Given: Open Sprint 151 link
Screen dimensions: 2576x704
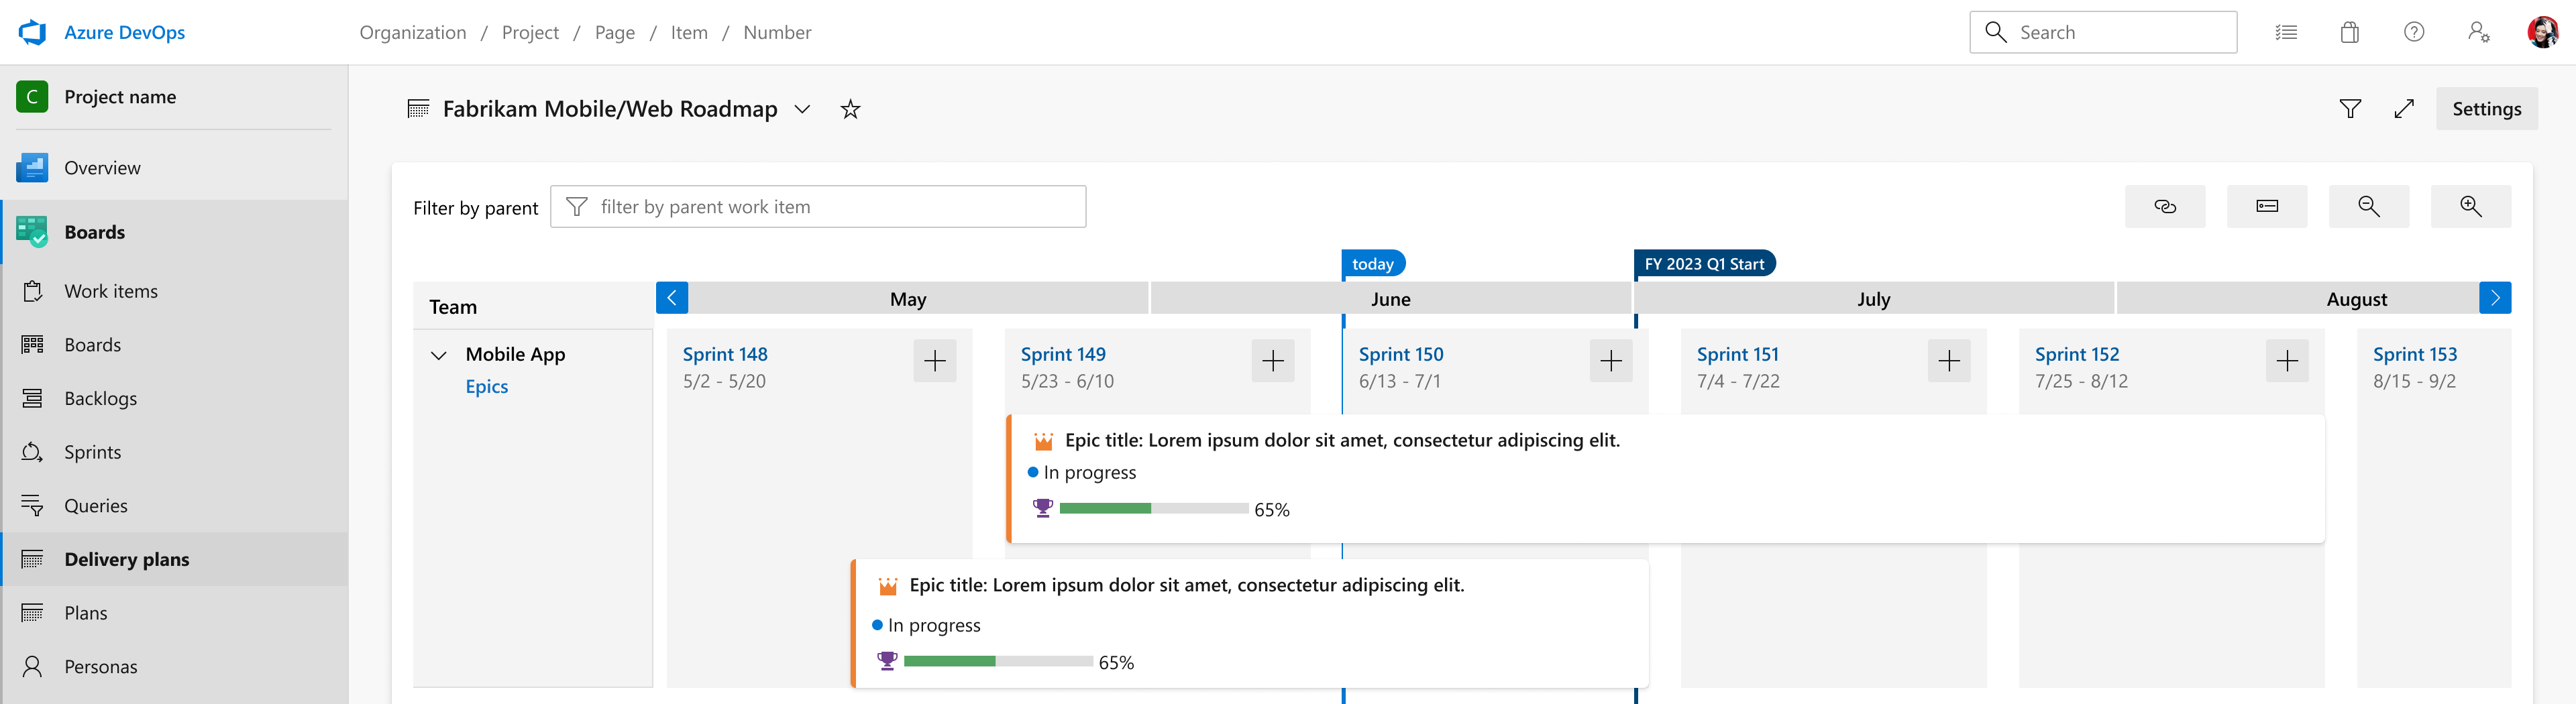Looking at the screenshot, I should click(1738, 354).
